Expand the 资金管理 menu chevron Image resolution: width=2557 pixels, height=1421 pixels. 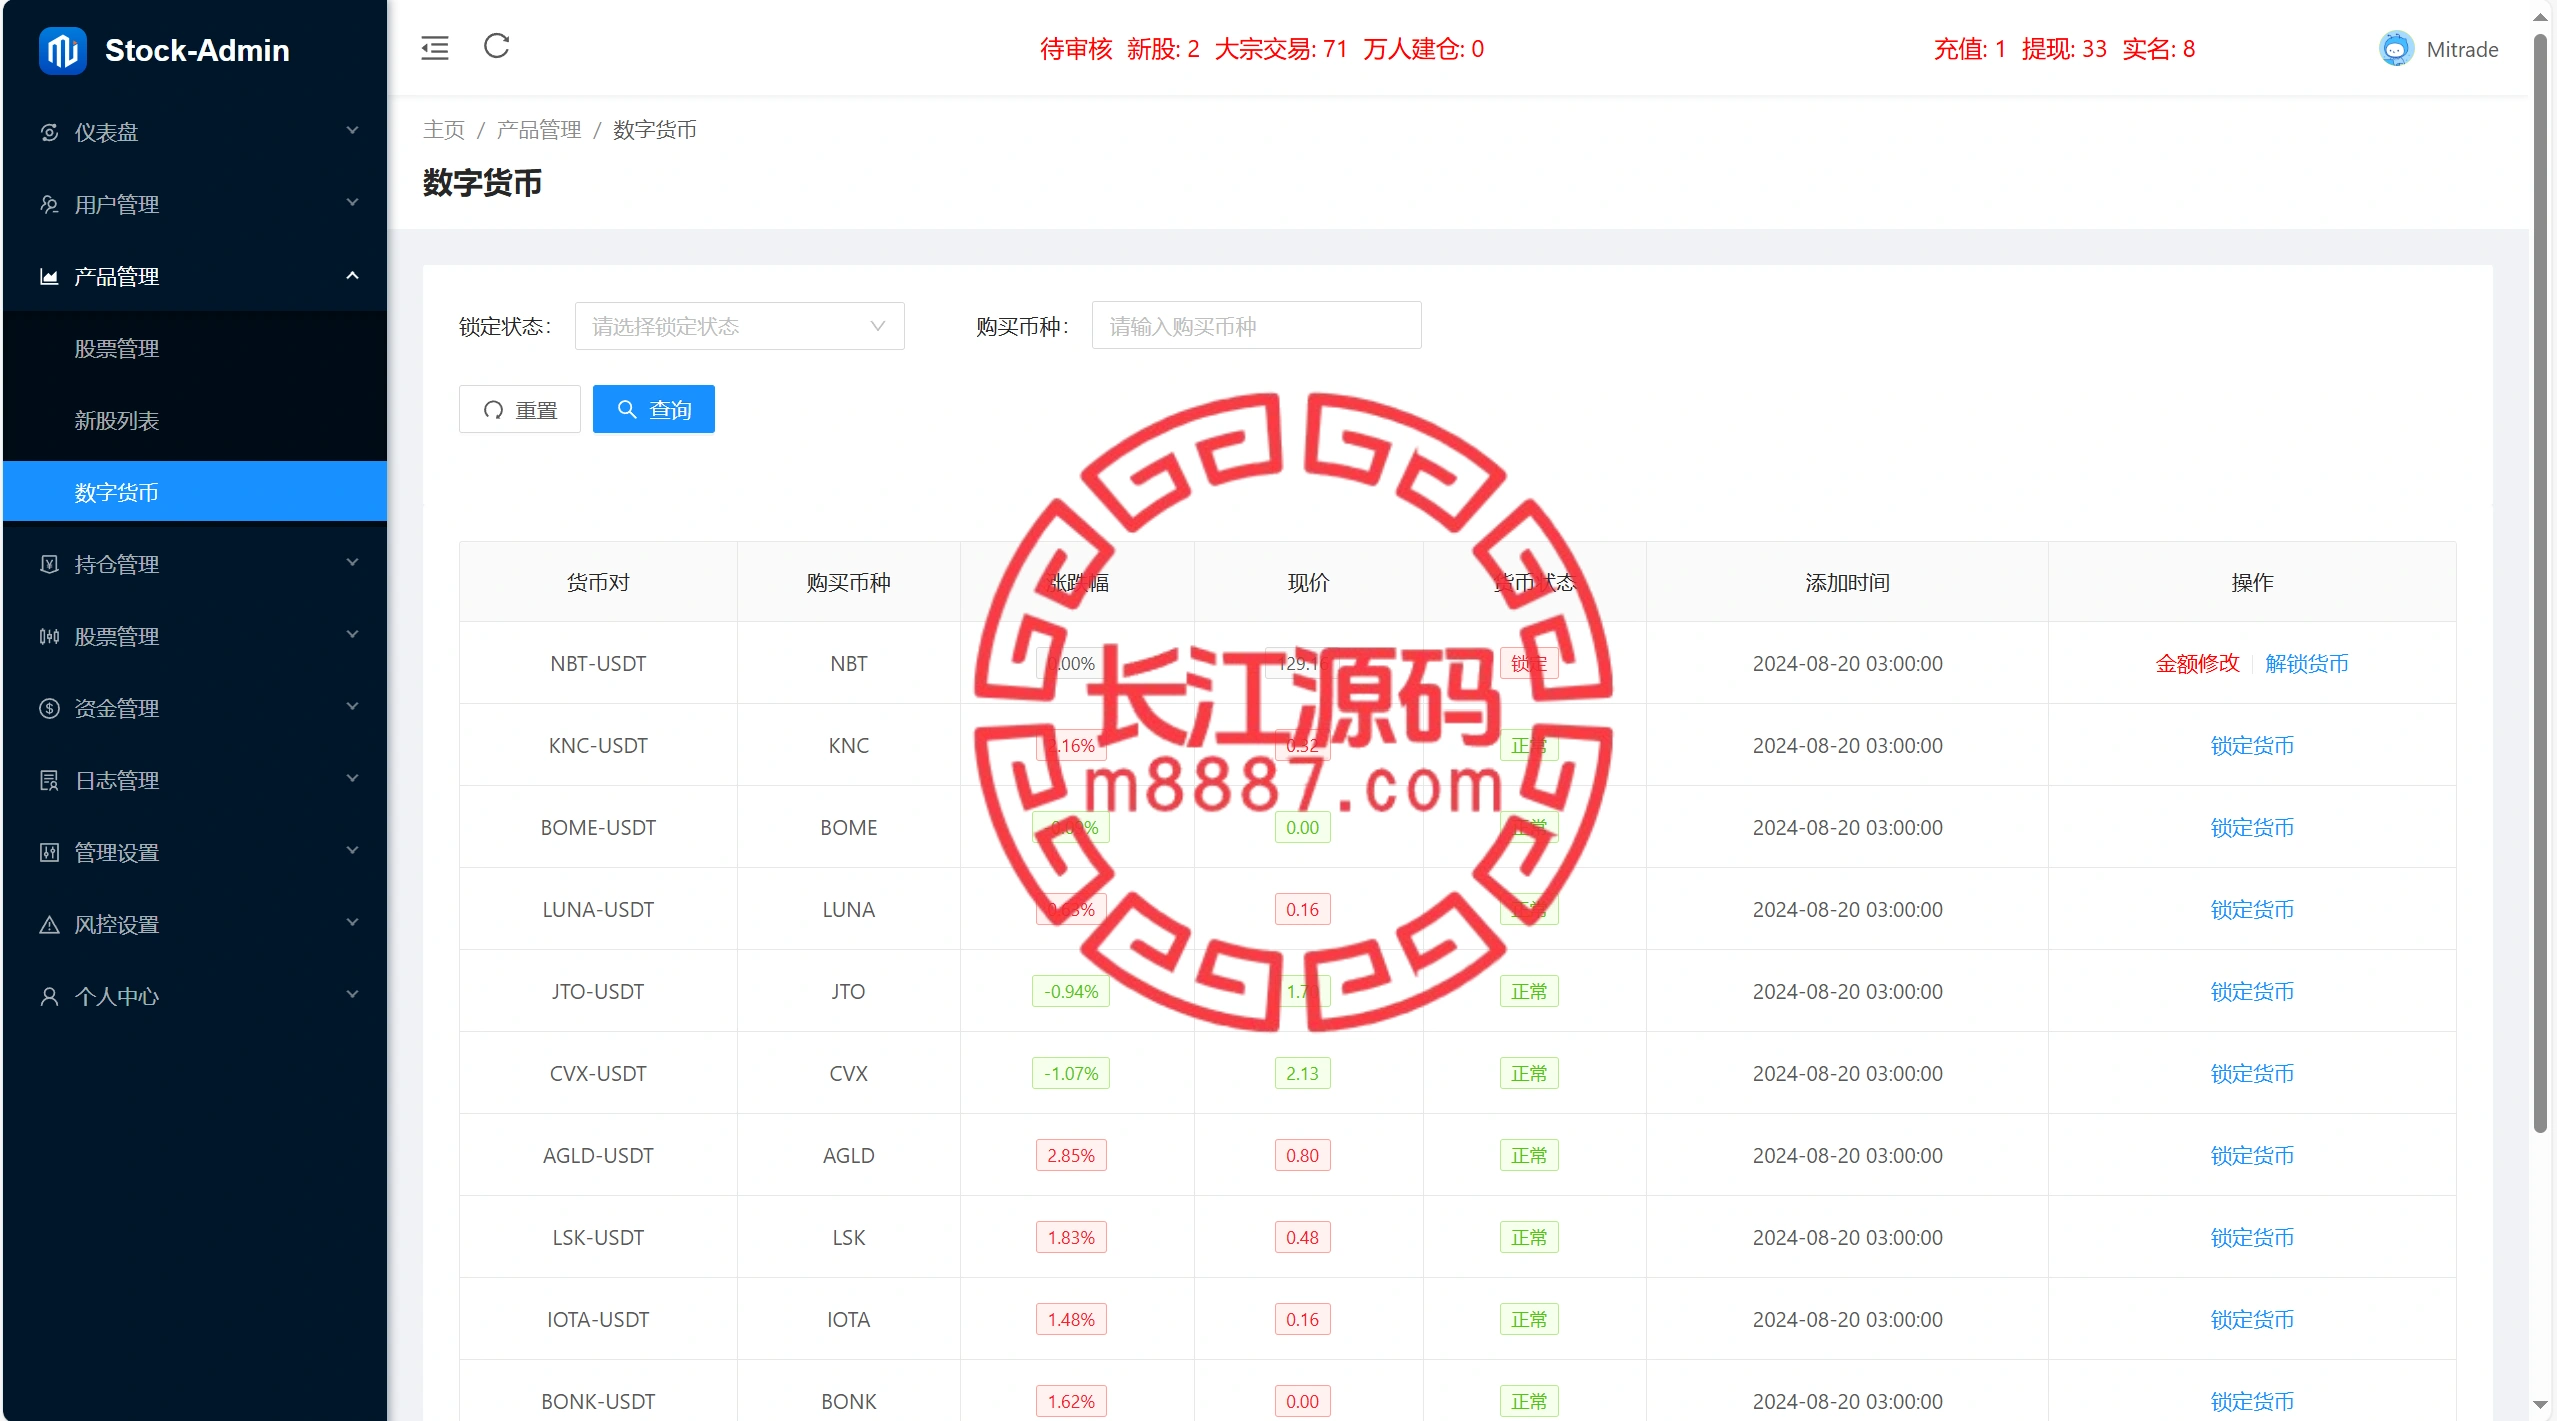pos(352,707)
